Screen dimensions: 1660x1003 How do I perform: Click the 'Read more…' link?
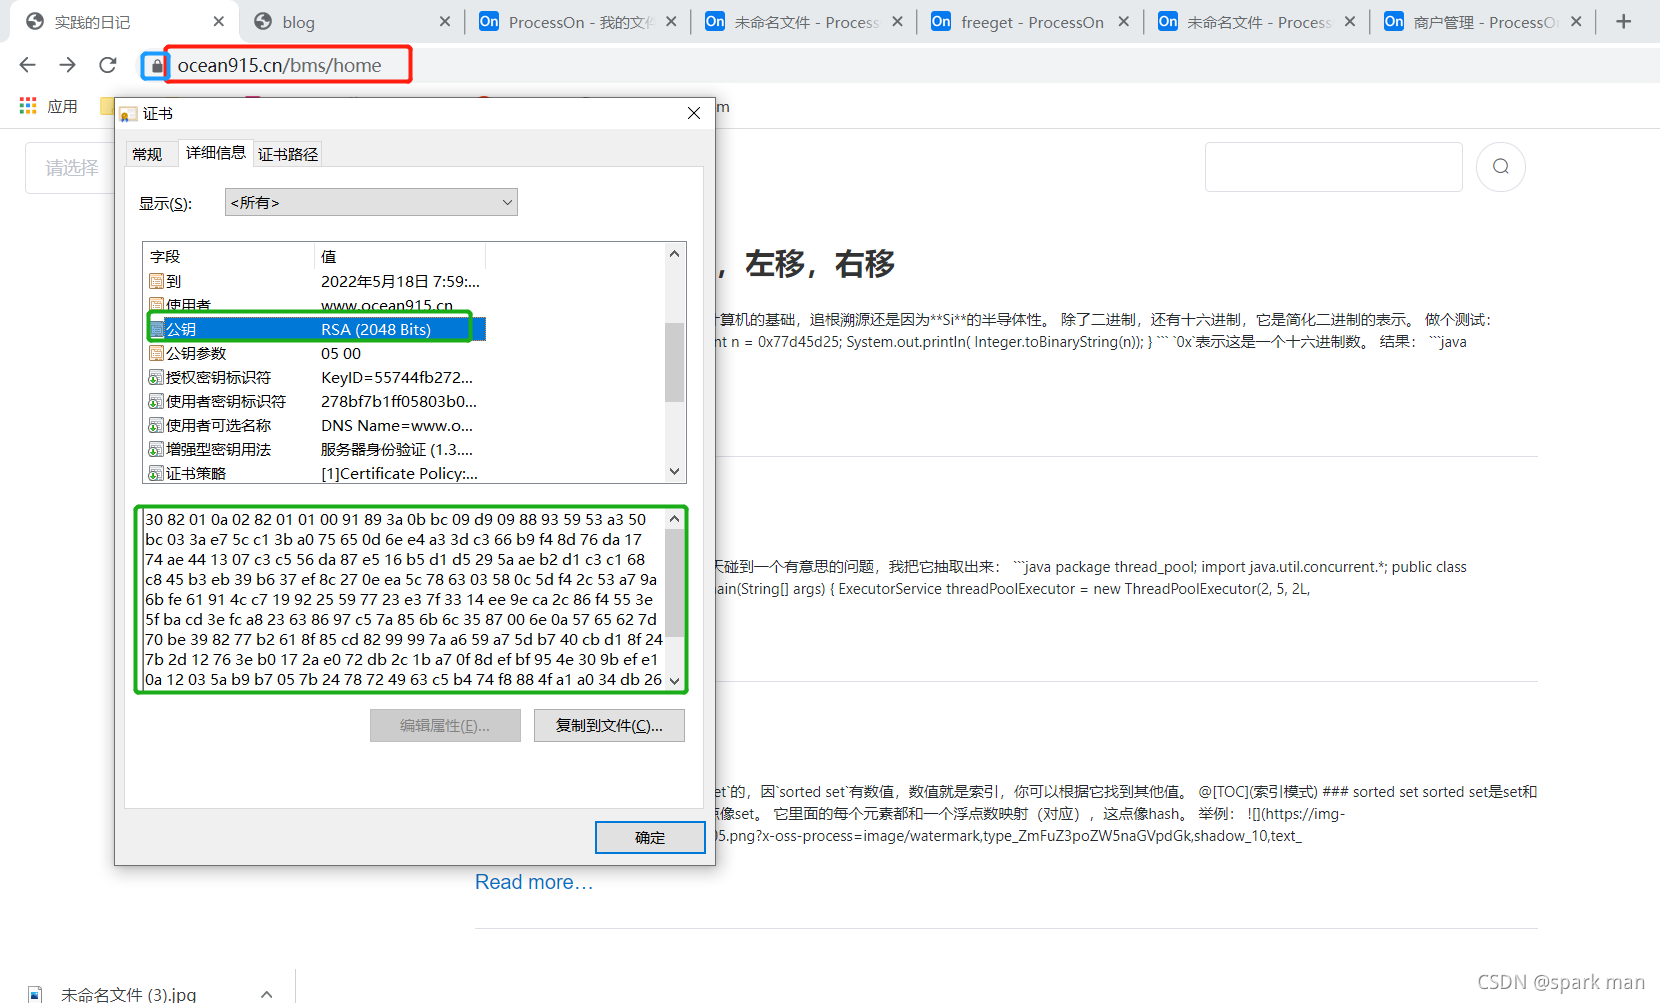pyautogui.click(x=534, y=882)
